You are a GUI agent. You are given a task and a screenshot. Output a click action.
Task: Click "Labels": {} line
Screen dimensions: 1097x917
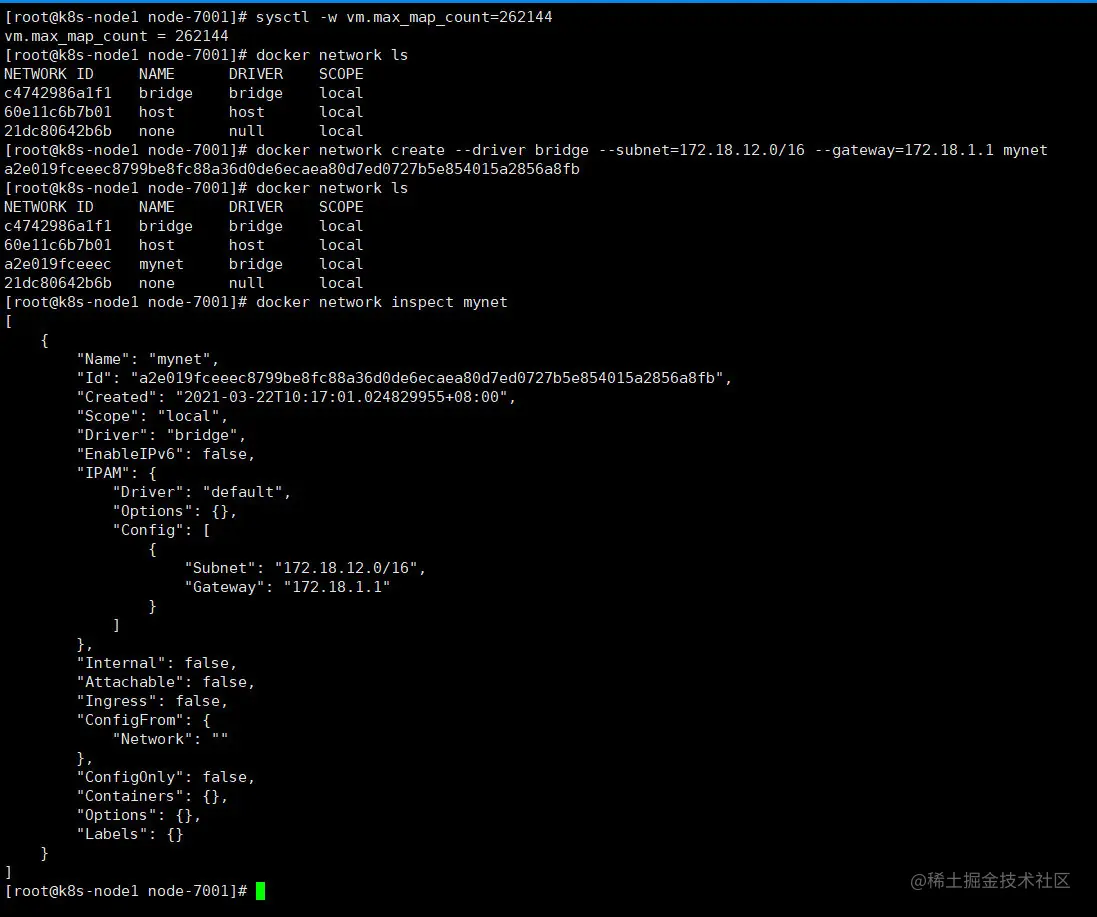point(129,834)
